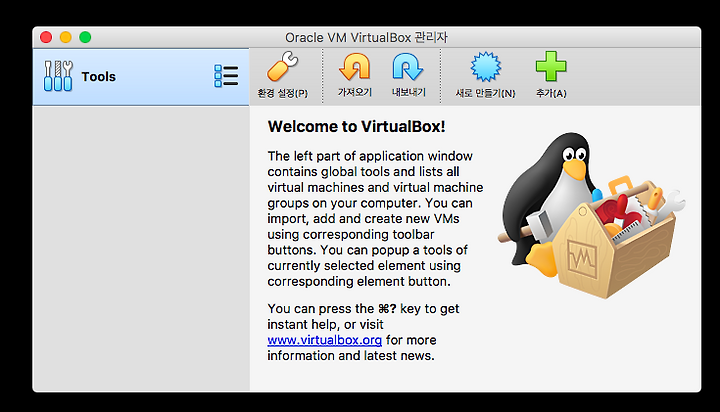Open Preferences with the wrench icon
This screenshot has height=412, width=720.
click(x=282, y=67)
